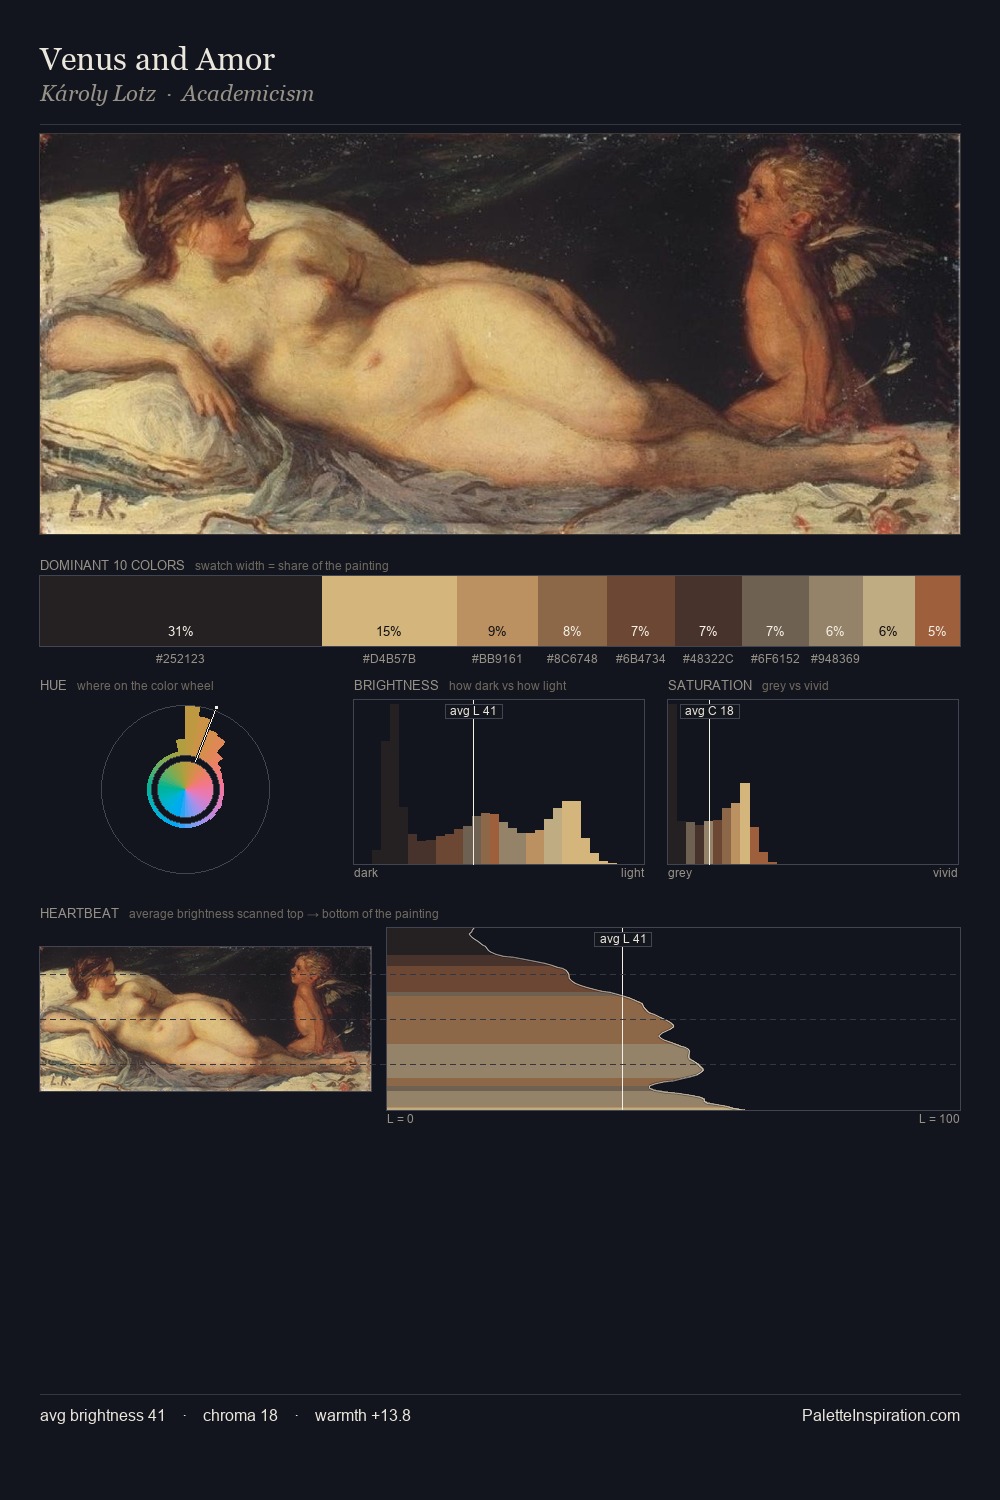This screenshot has width=1000, height=1500.
Task: Click hex code #48322C
Action: (708, 659)
